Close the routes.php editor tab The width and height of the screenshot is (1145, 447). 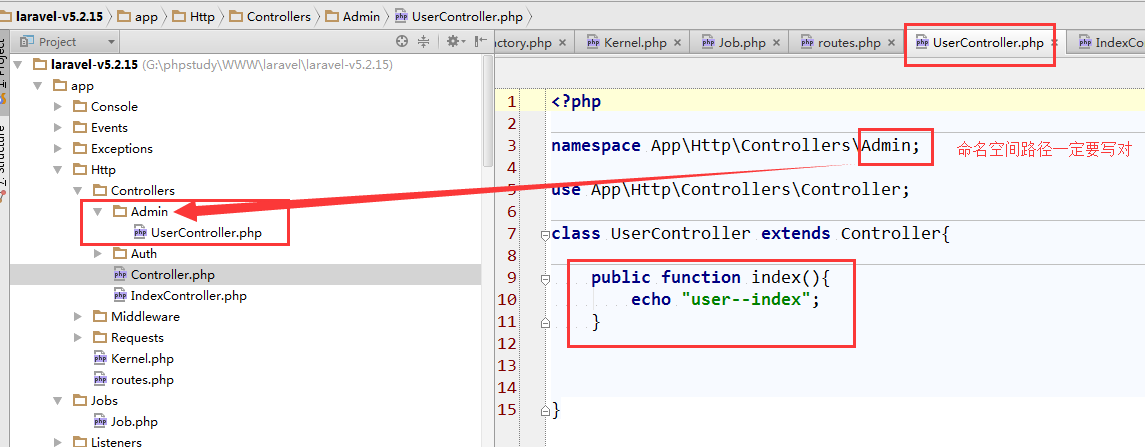[892, 43]
